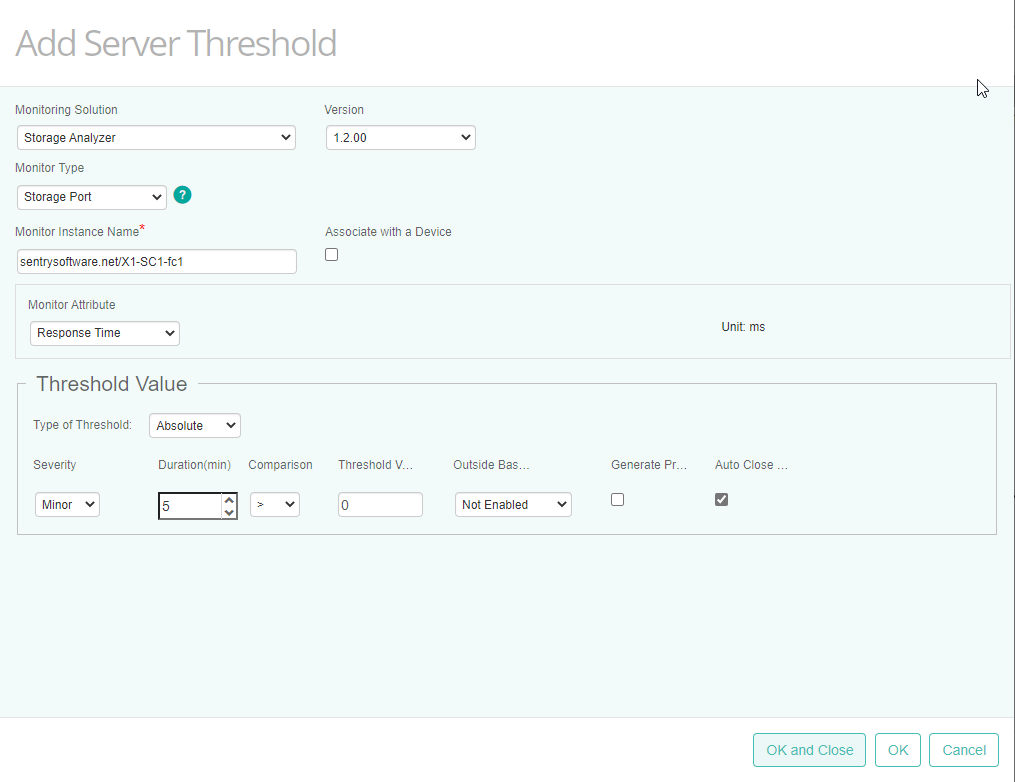
Task: Open the Outside Baseline dropdown
Action: tap(513, 504)
